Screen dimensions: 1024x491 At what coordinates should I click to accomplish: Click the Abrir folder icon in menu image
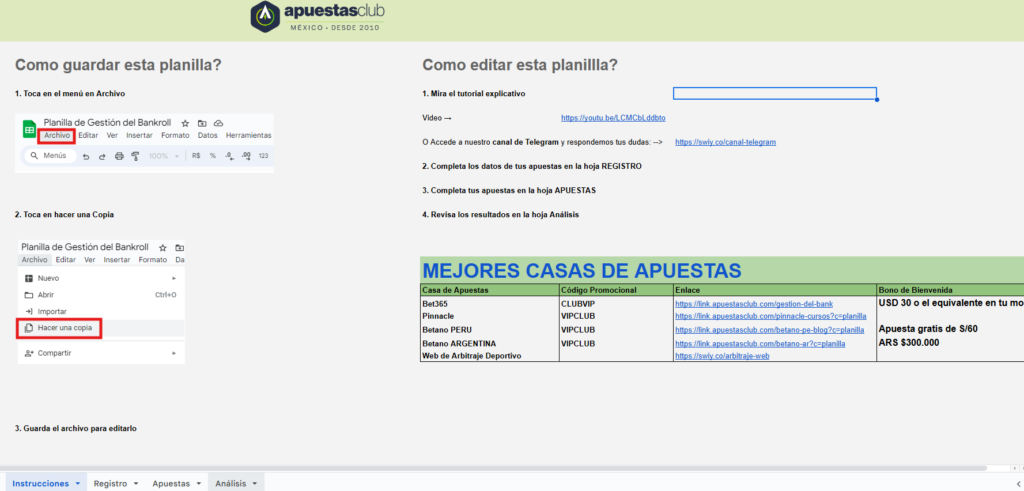pyautogui.click(x=29, y=294)
